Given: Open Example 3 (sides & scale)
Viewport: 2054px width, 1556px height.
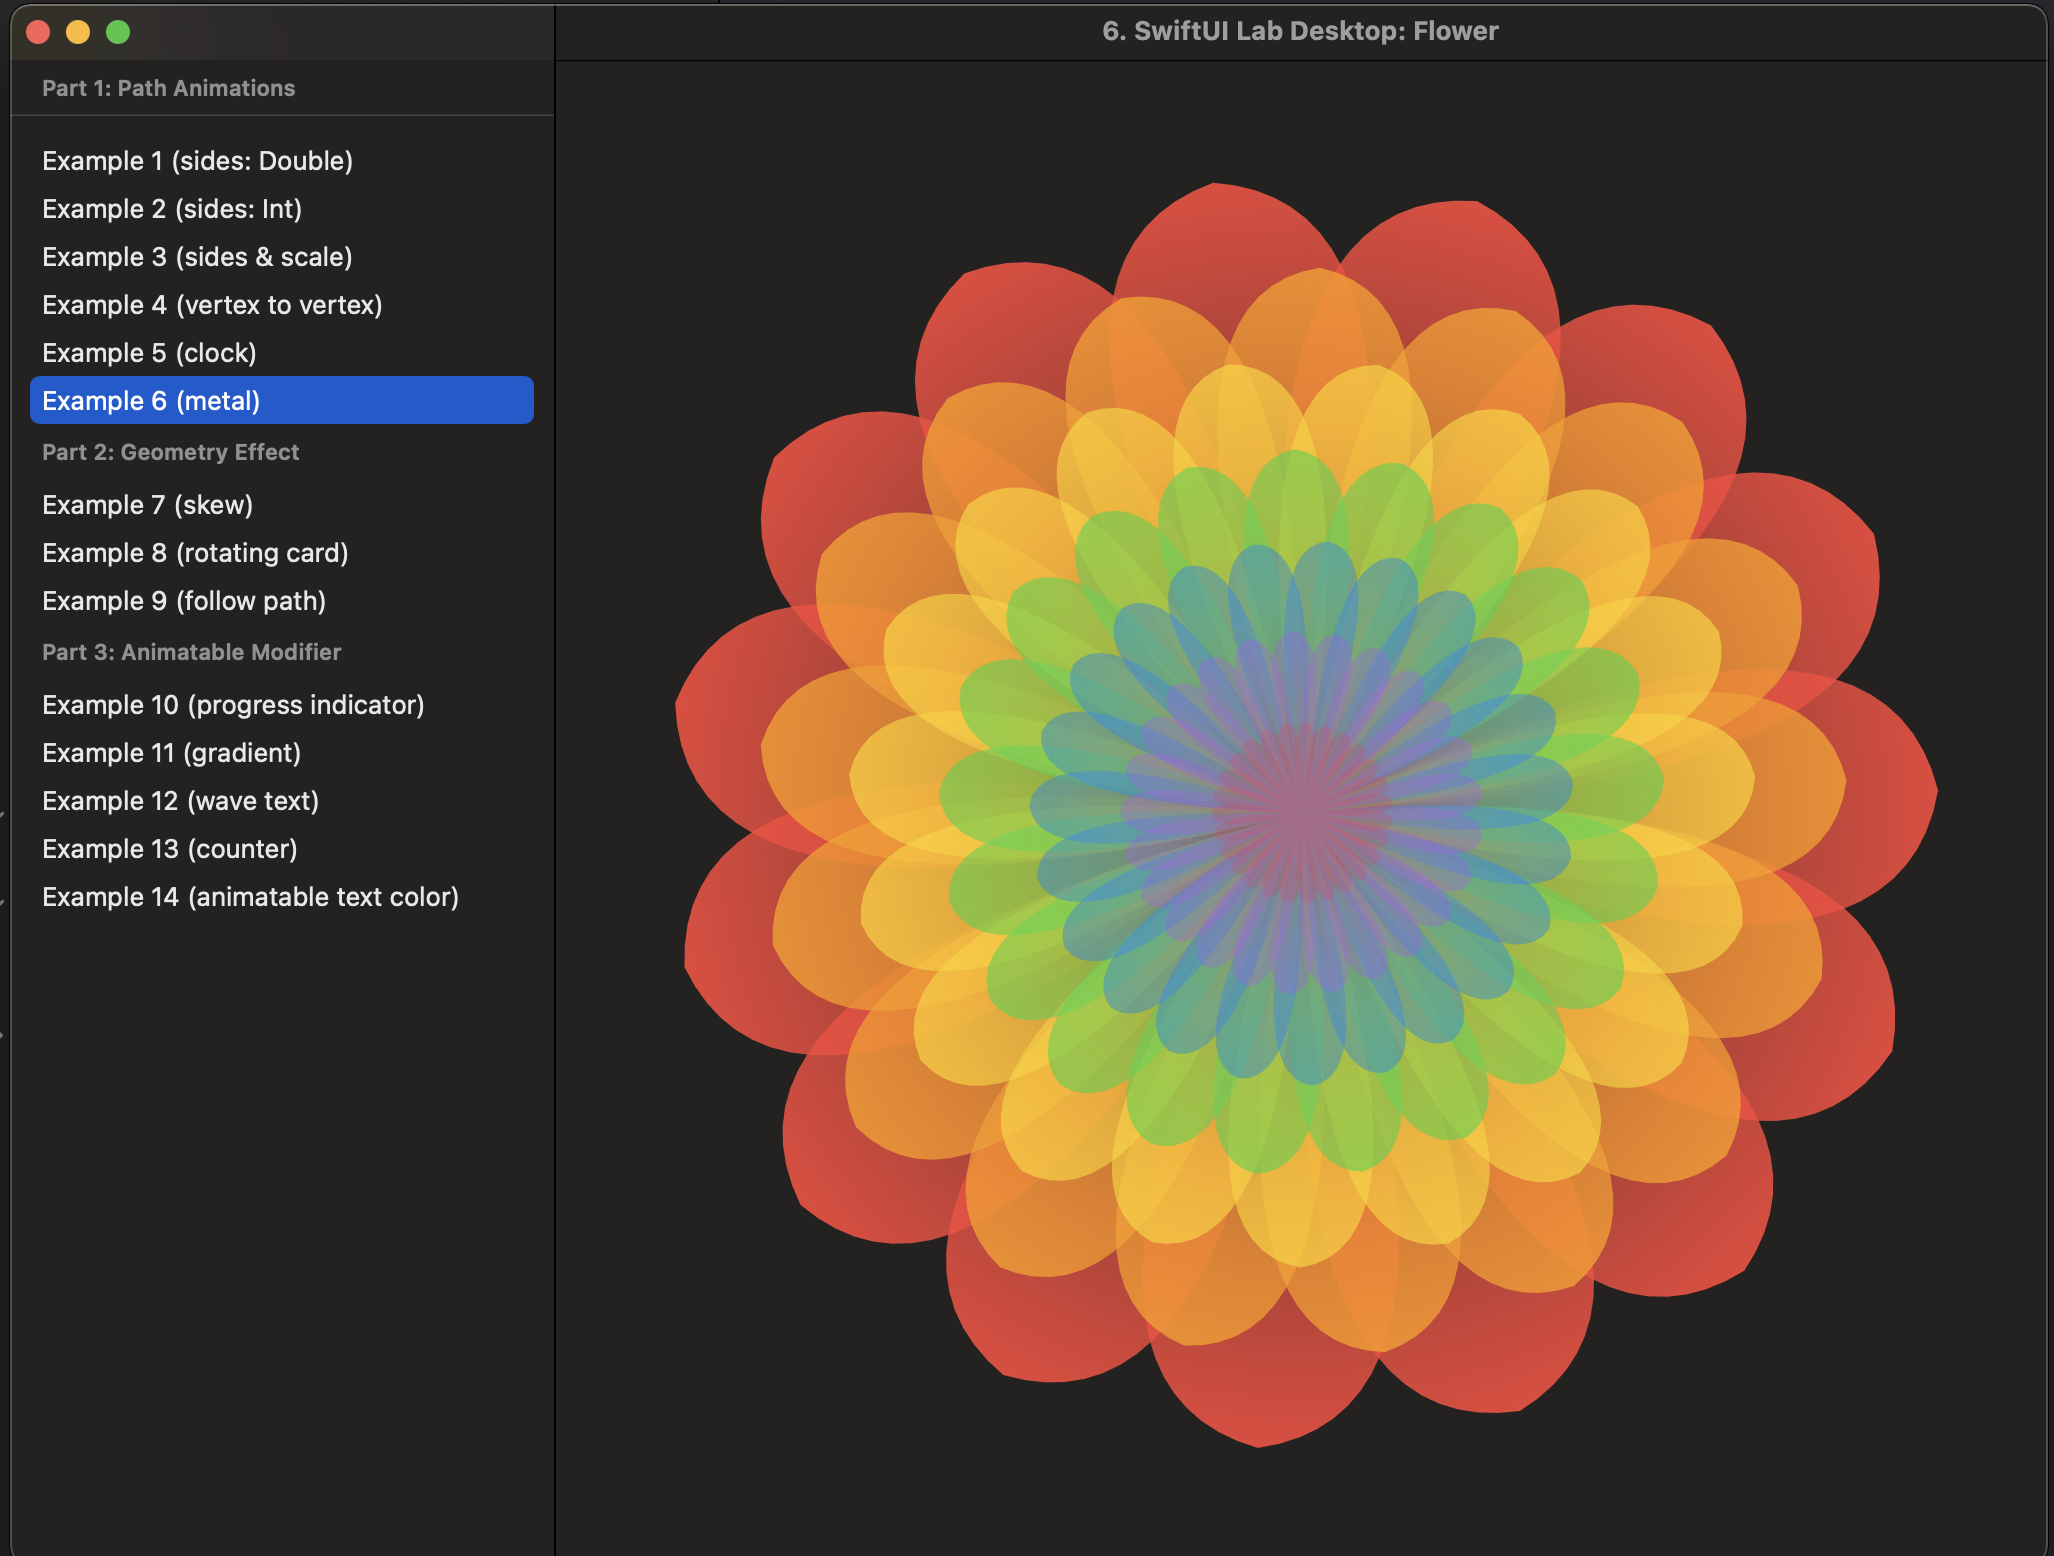Looking at the screenshot, I should click(x=197, y=257).
